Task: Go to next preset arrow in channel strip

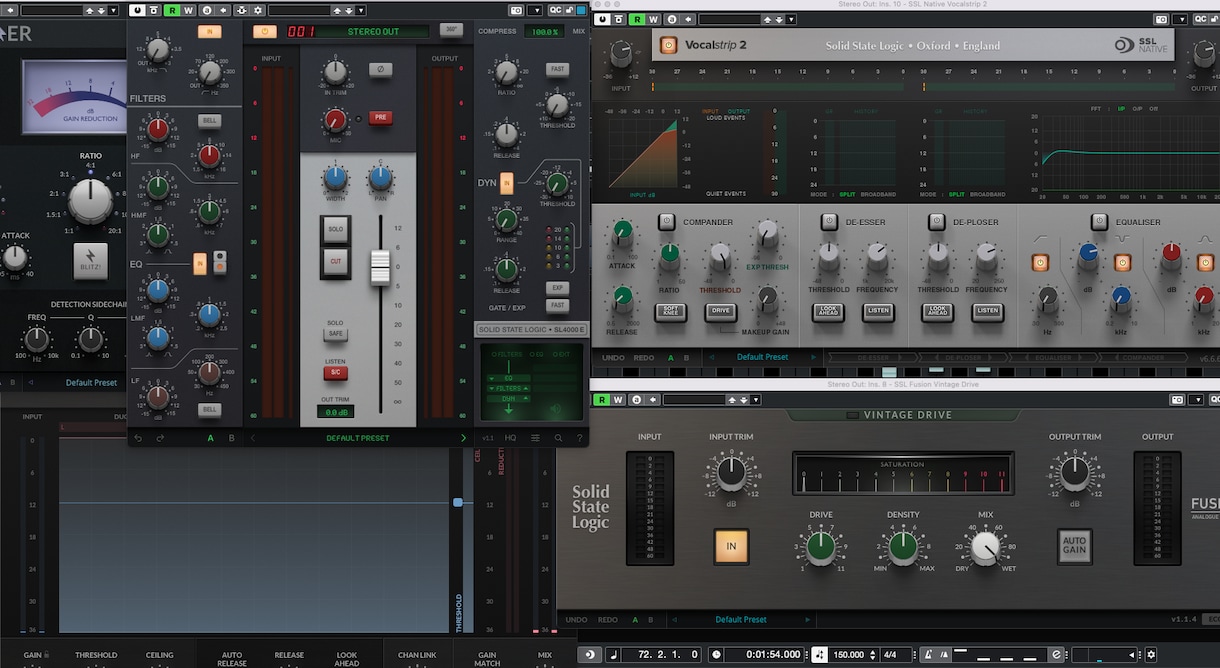Action: pyautogui.click(x=463, y=438)
